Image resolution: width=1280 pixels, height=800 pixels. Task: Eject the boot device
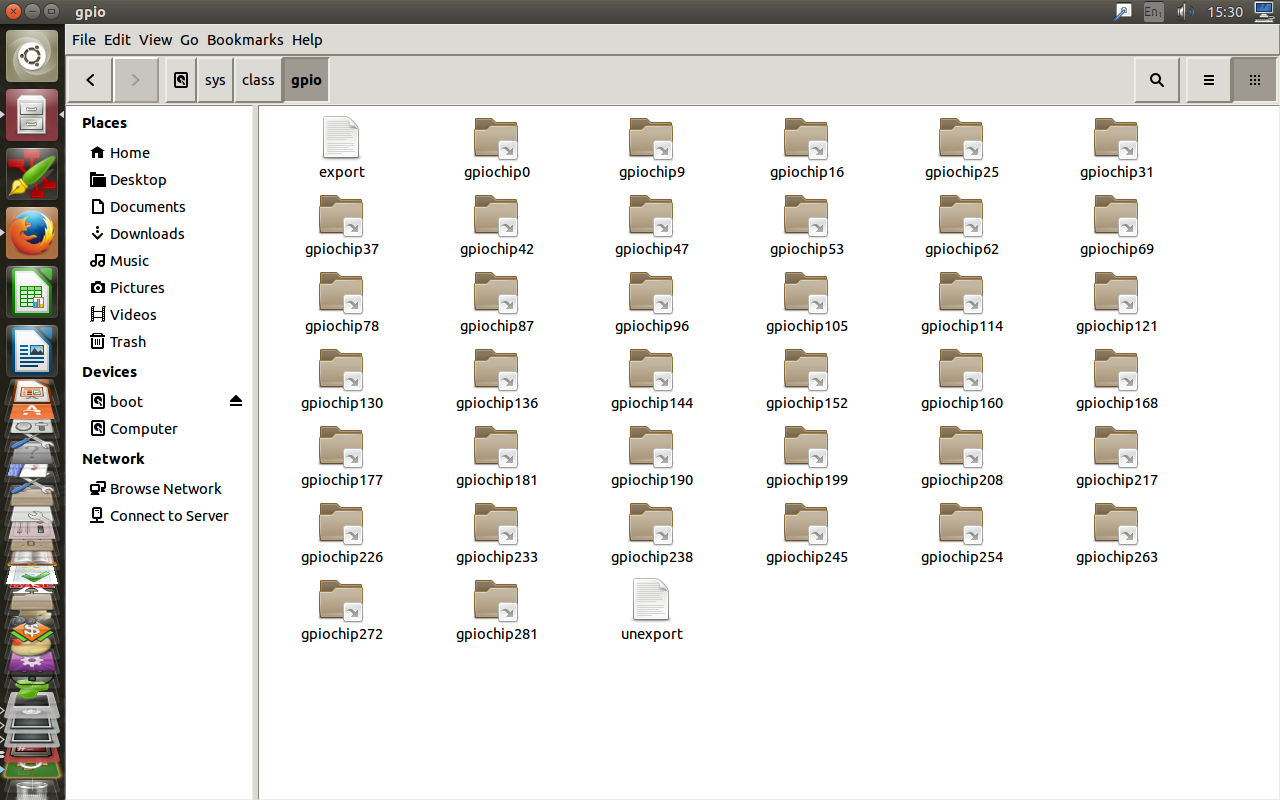coord(236,401)
